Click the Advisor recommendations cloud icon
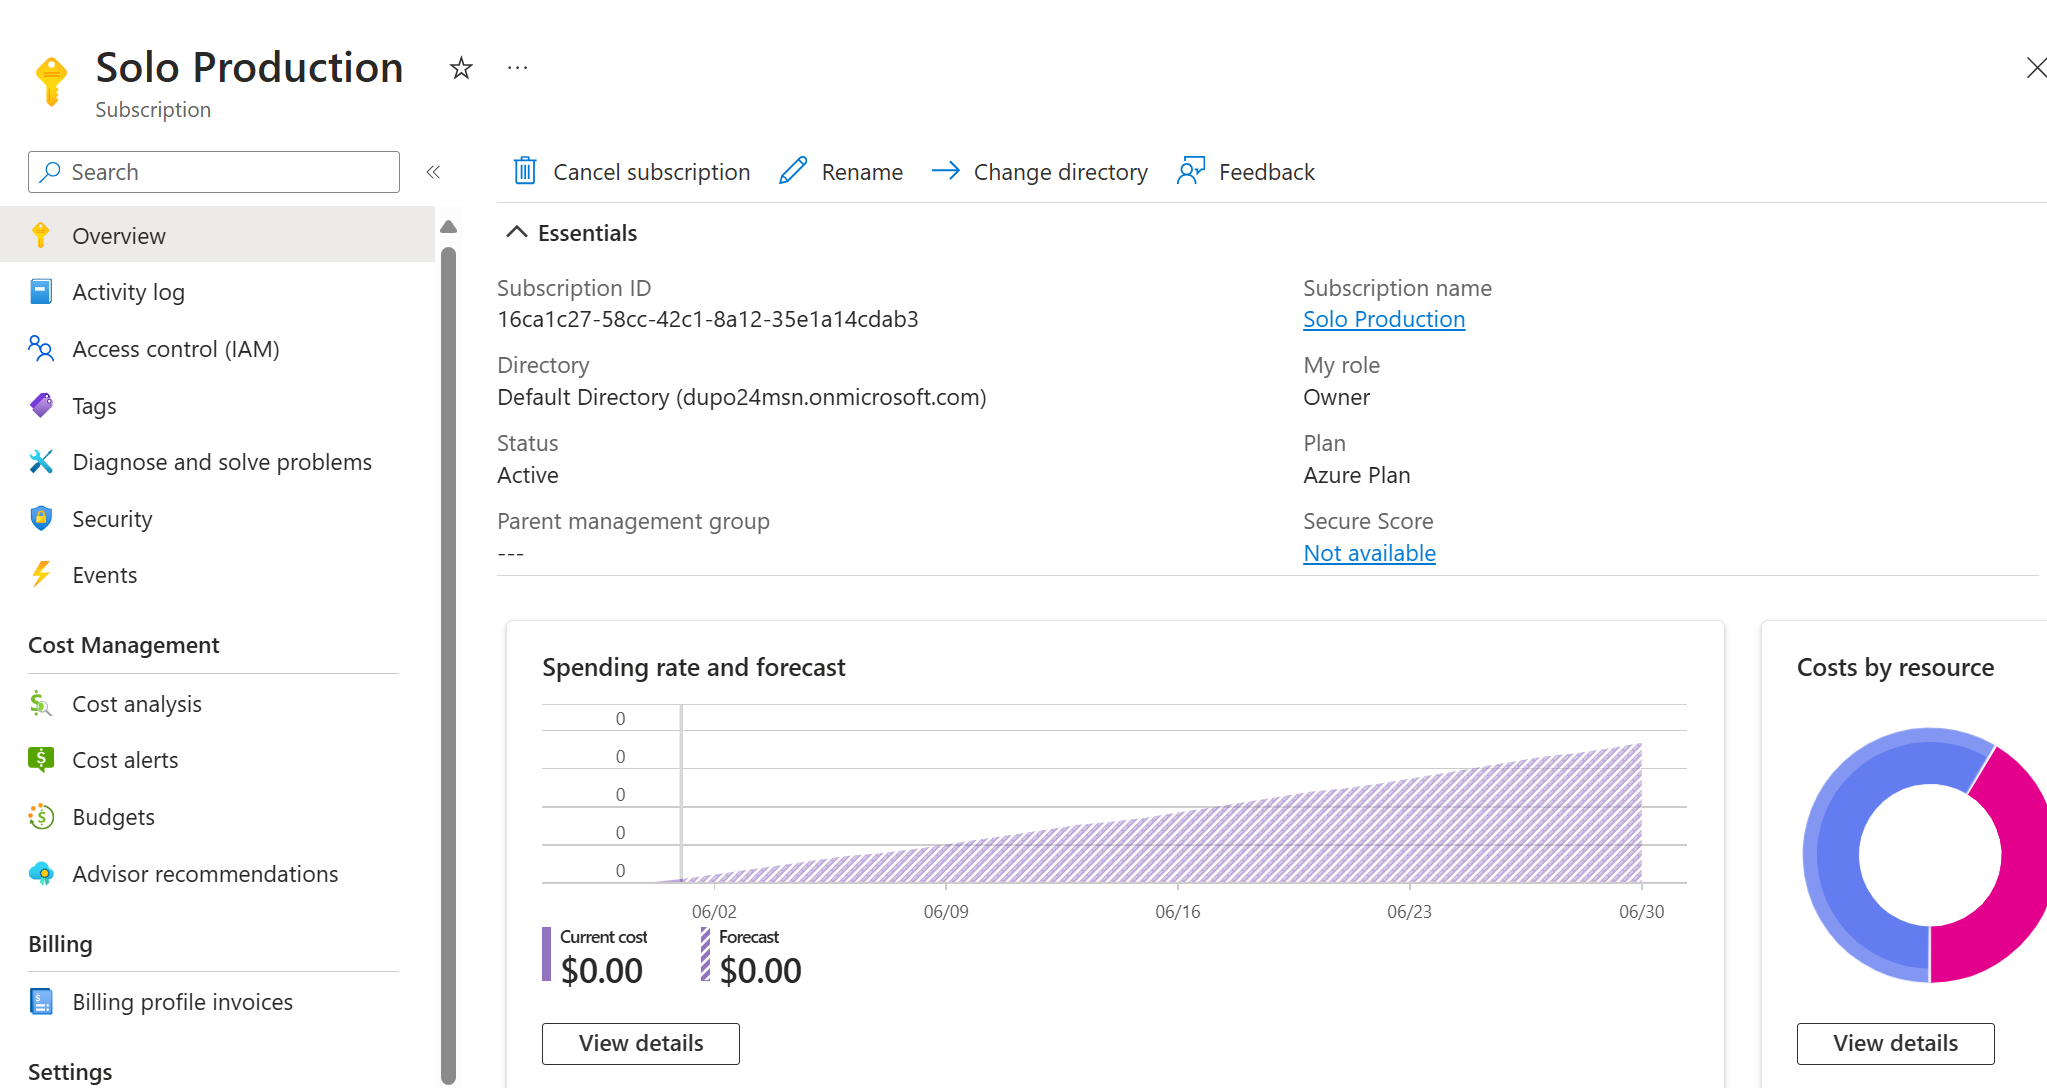The image size is (2047, 1088). pyautogui.click(x=41, y=873)
